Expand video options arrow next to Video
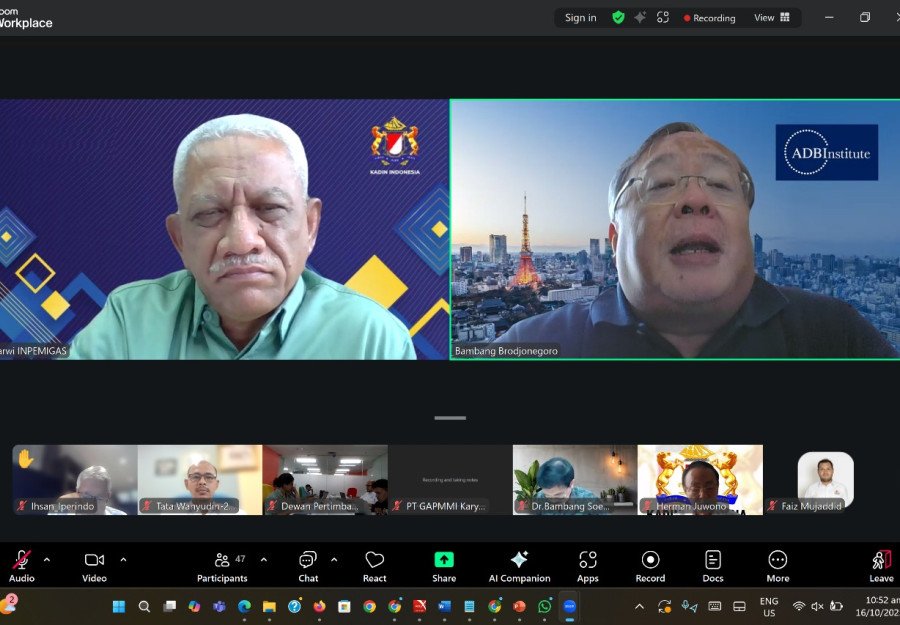Image resolution: width=900 pixels, height=625 pixels. [123, 560]
